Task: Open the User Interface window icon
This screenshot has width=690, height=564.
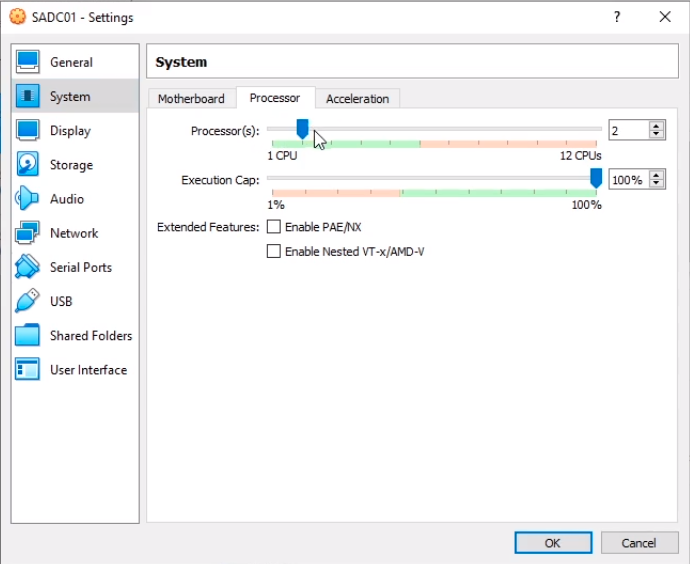Action: click(27, 369)
